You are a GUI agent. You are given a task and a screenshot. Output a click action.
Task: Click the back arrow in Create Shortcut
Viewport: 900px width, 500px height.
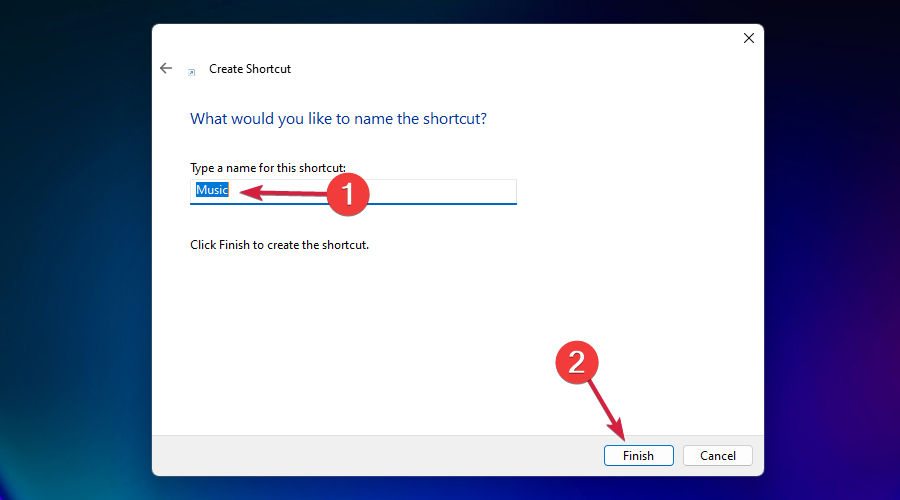point(166,68)
